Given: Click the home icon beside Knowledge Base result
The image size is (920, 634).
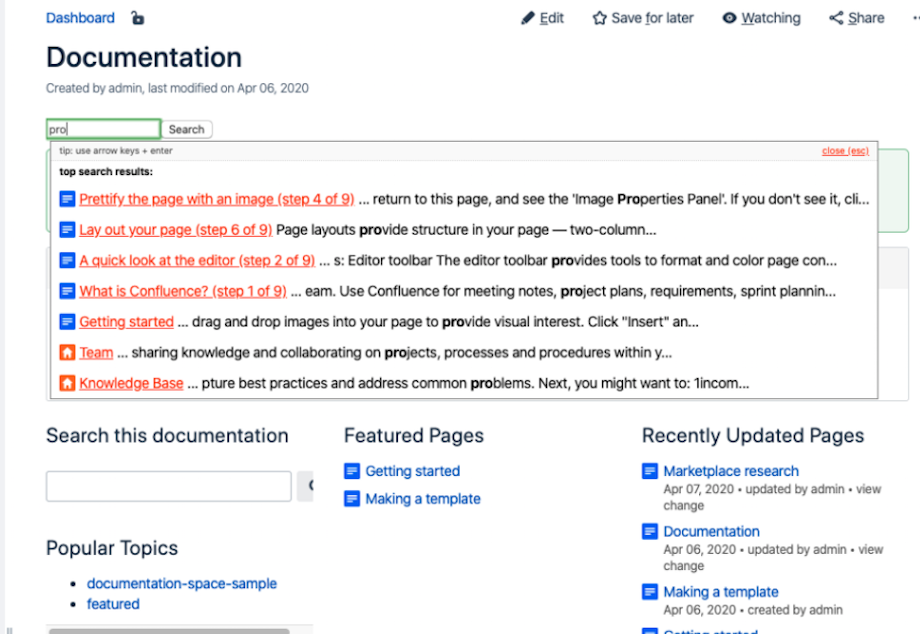Looking at the screenshot, I should (x=67, y=383).
